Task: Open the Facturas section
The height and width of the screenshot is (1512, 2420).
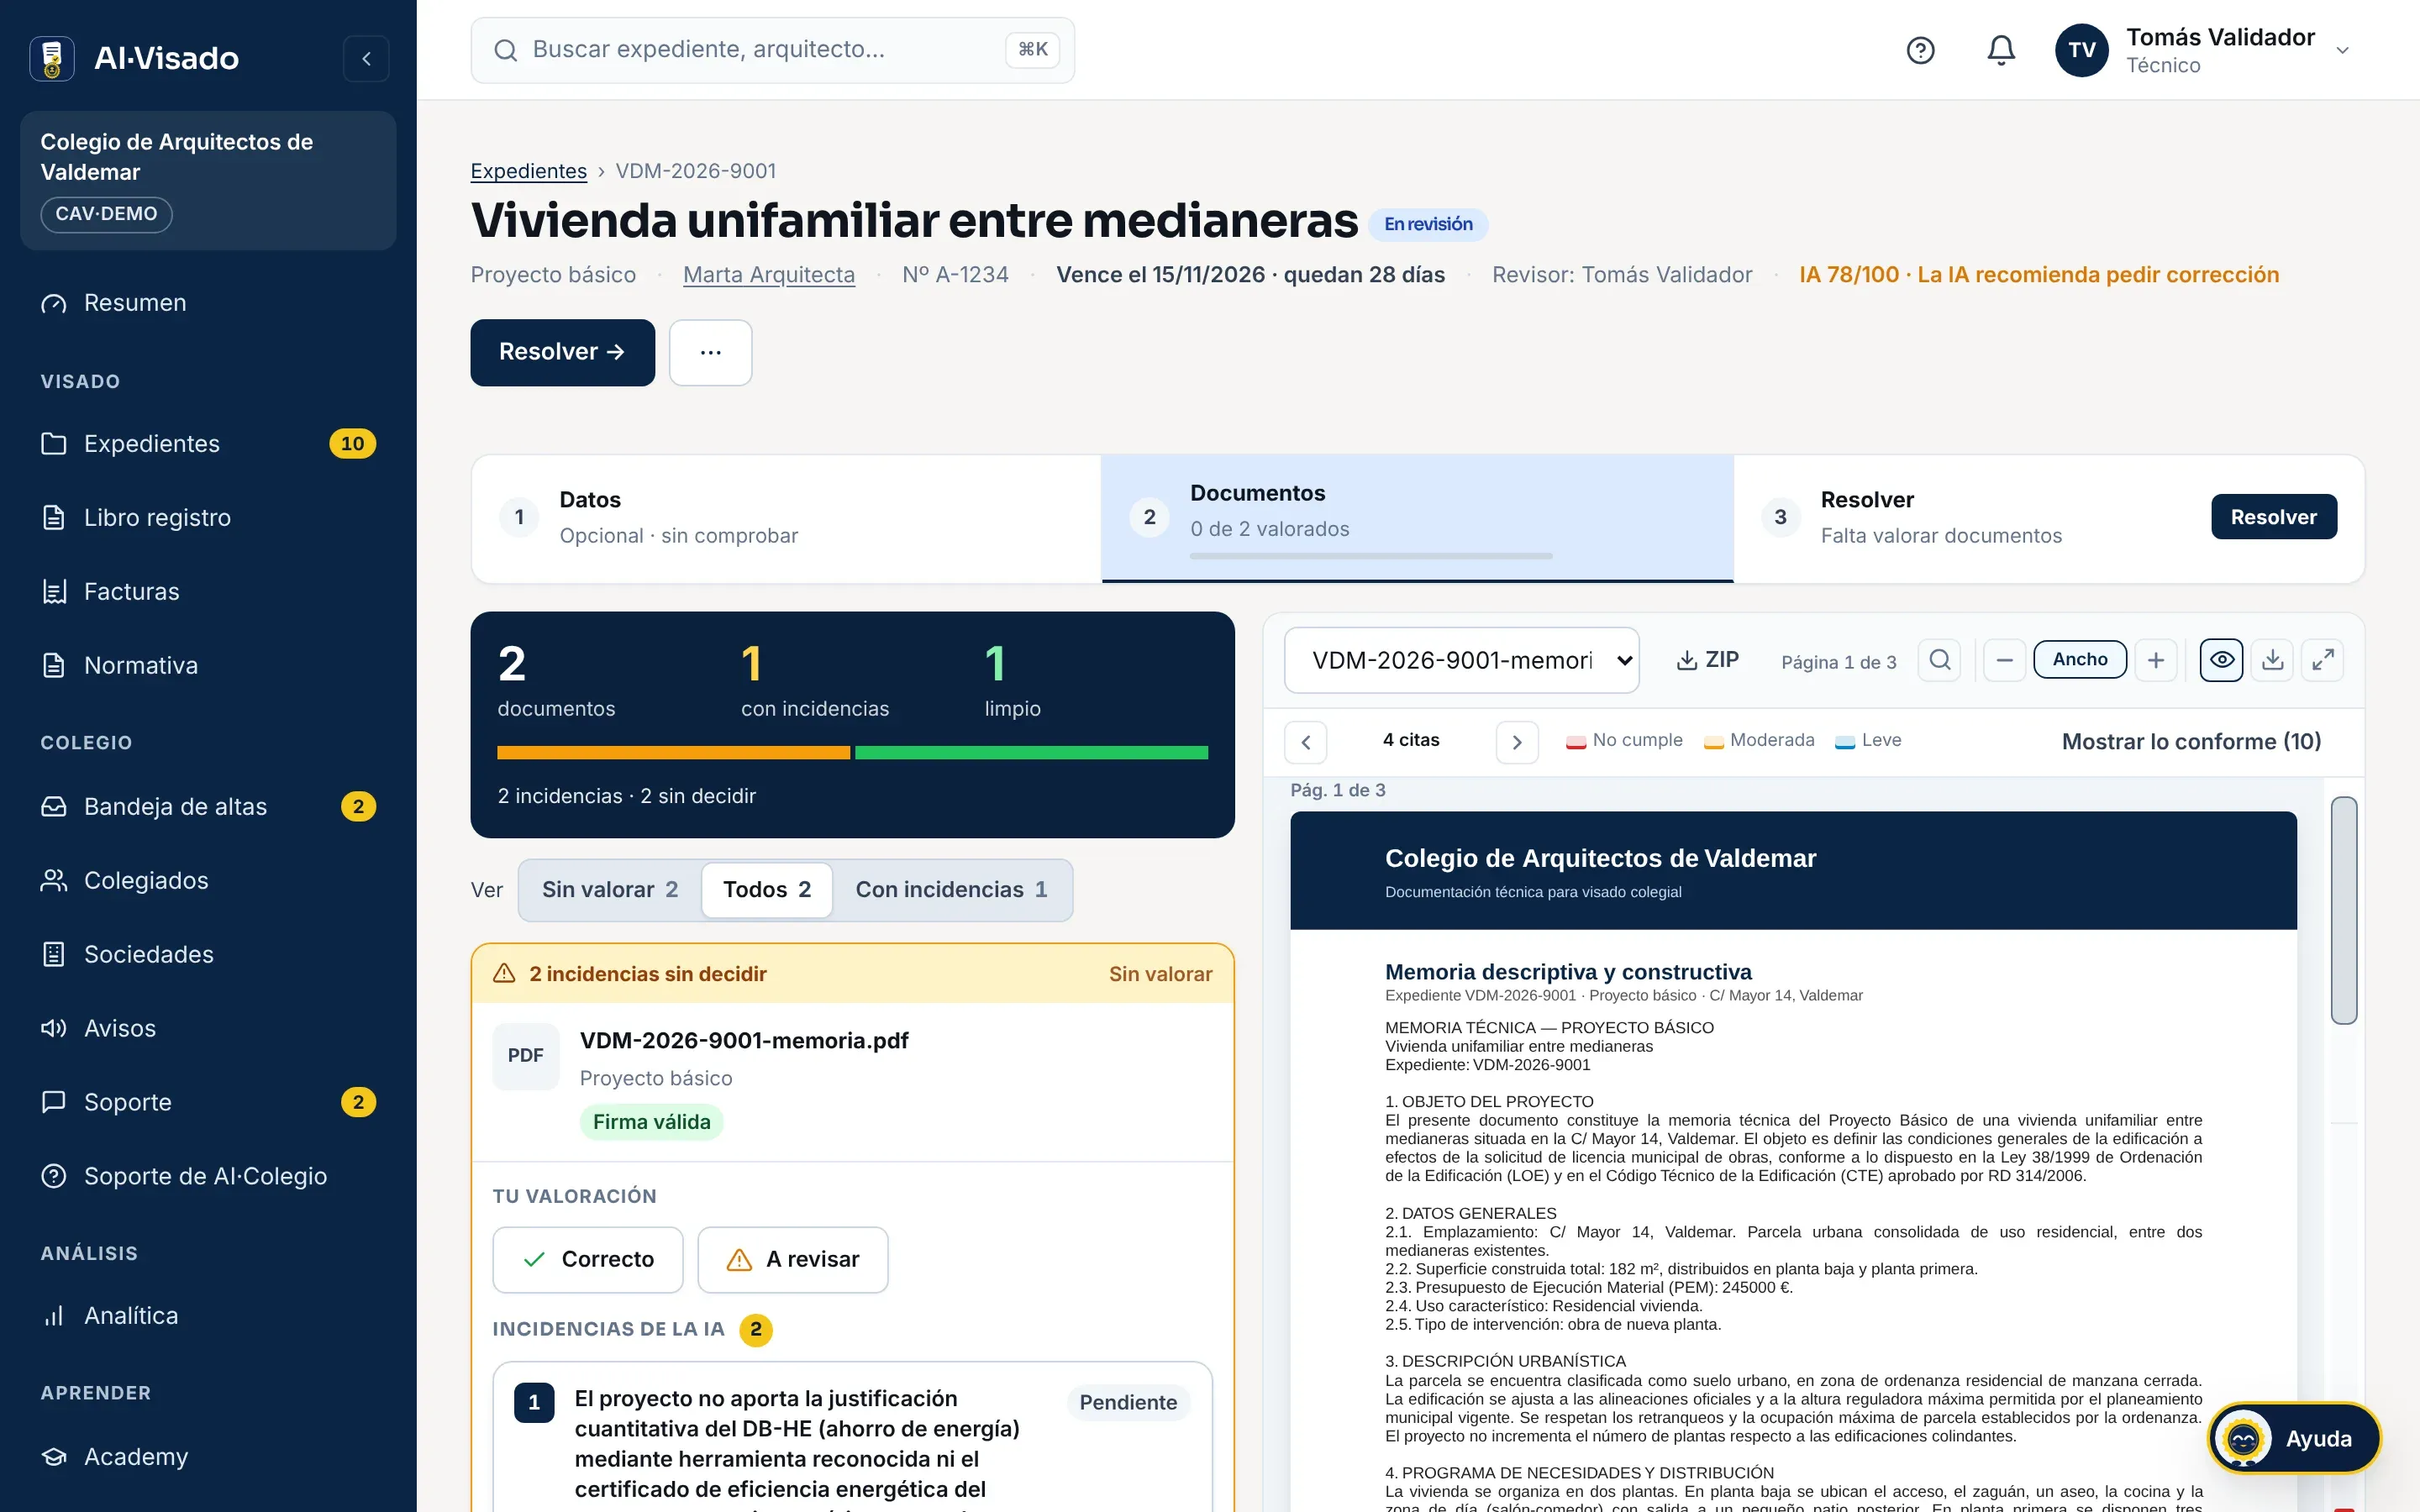Action: tap(208, 592)
